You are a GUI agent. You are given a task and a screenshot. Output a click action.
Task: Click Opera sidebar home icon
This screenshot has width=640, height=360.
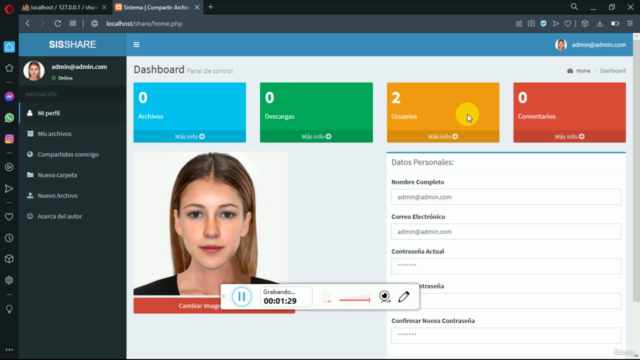point(9,47)
